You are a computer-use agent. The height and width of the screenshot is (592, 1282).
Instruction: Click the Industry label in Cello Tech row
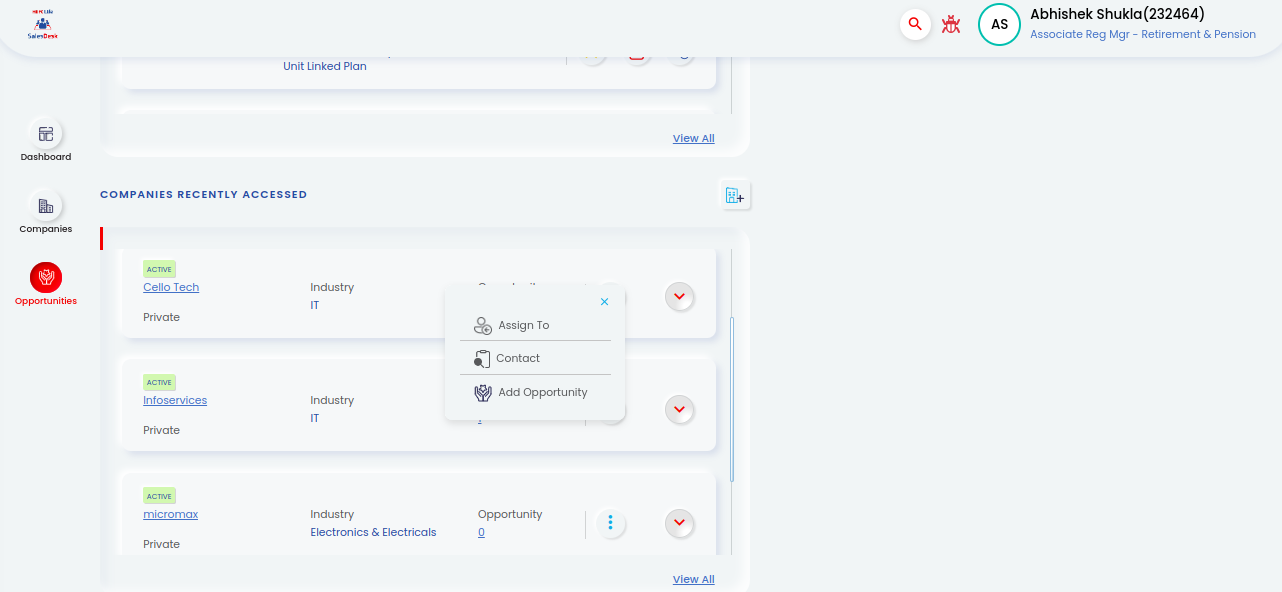tap(332, 287)
